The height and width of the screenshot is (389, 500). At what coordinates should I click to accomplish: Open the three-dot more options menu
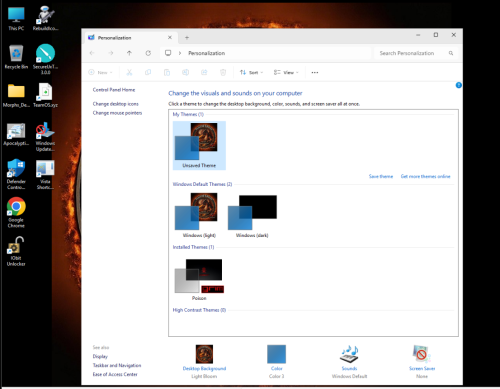[315, 72]
